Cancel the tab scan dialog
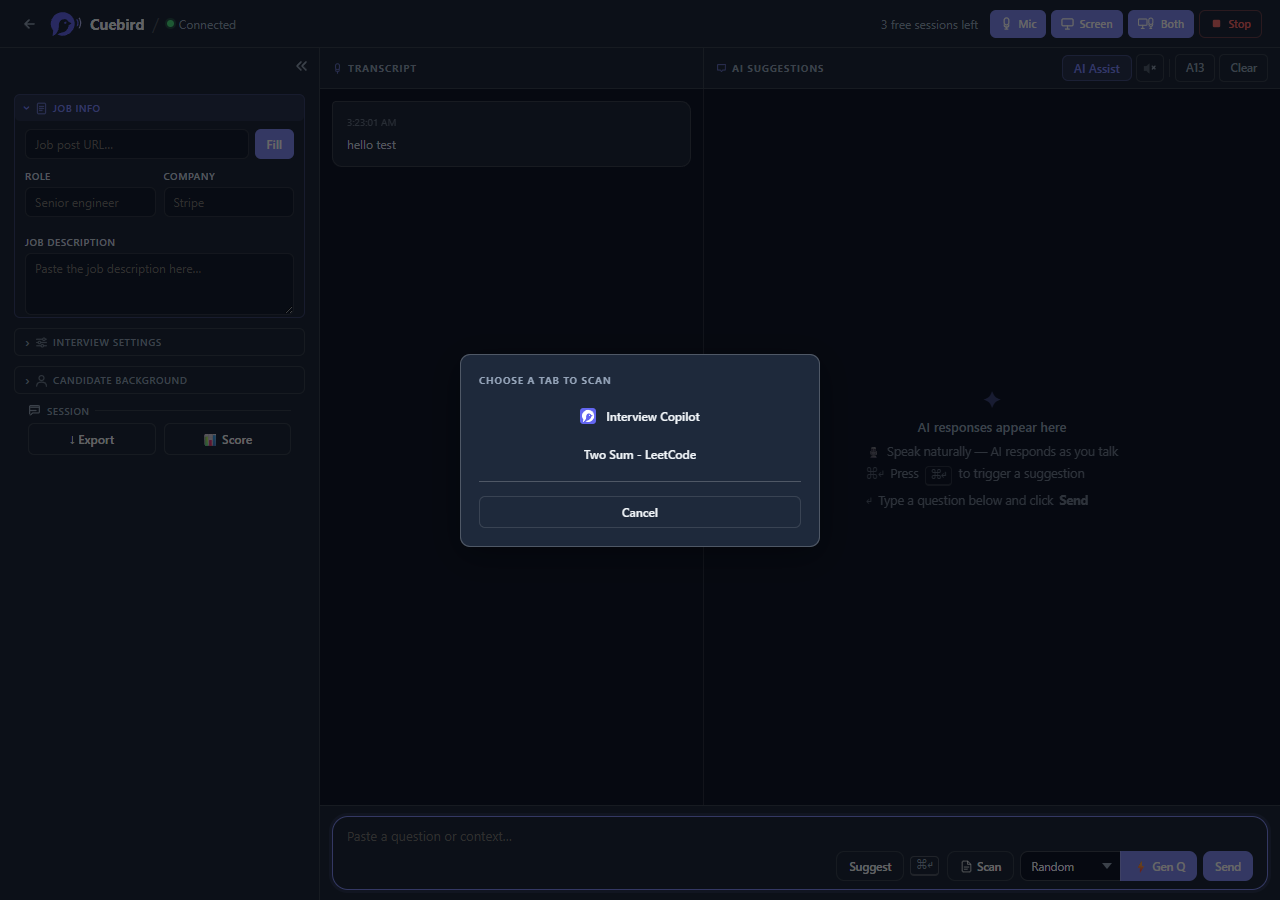Screen dimensions: 1280x900 [640, 512]
